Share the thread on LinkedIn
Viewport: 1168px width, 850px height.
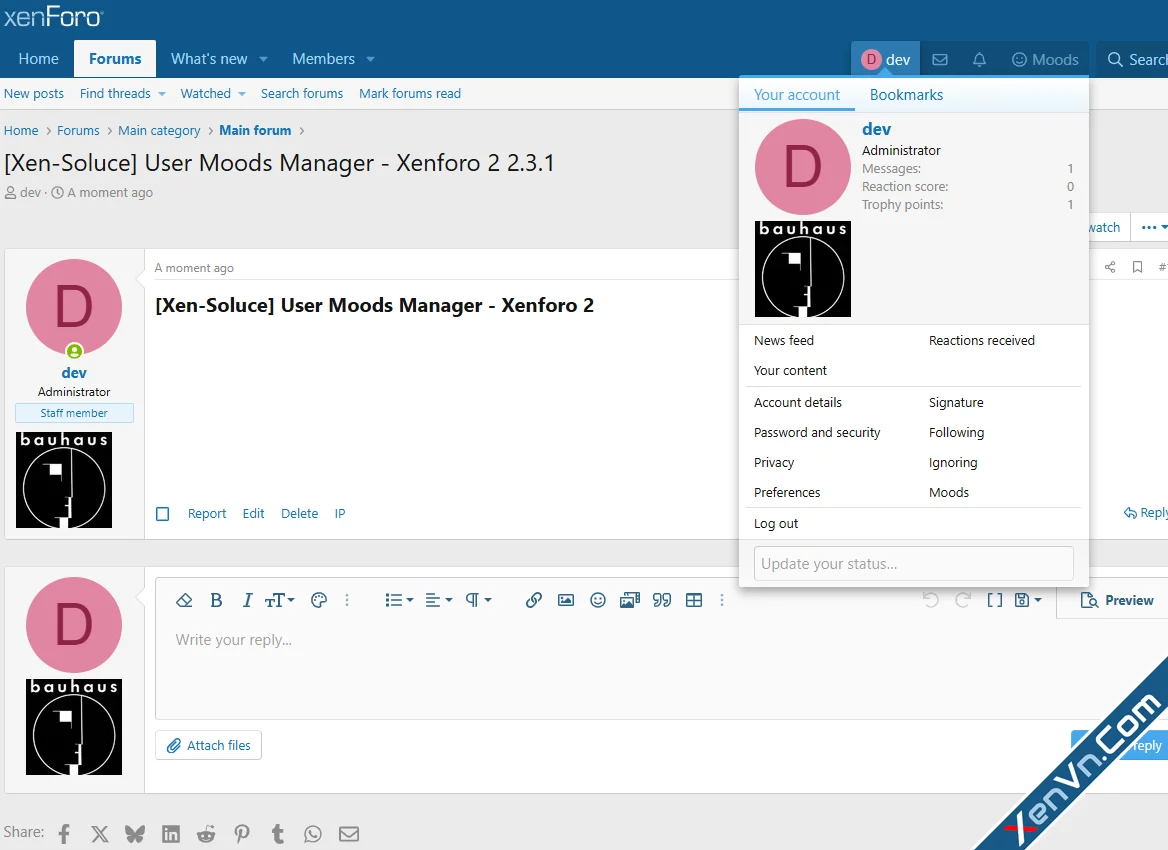tap(171, 834)
